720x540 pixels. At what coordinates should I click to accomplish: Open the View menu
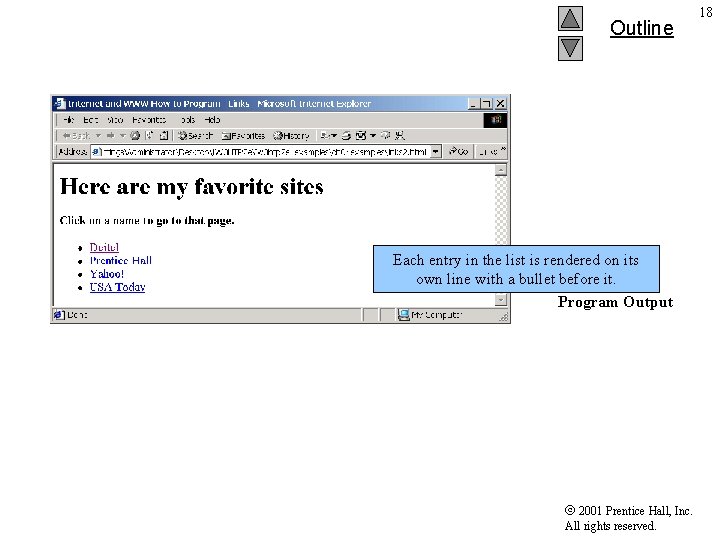click(x=115, y=120)
